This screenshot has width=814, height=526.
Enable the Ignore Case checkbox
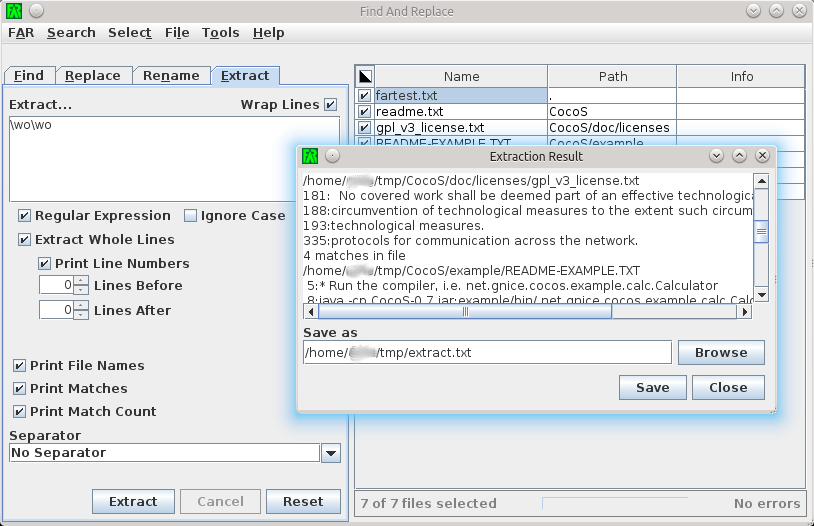tap(191, 215)
